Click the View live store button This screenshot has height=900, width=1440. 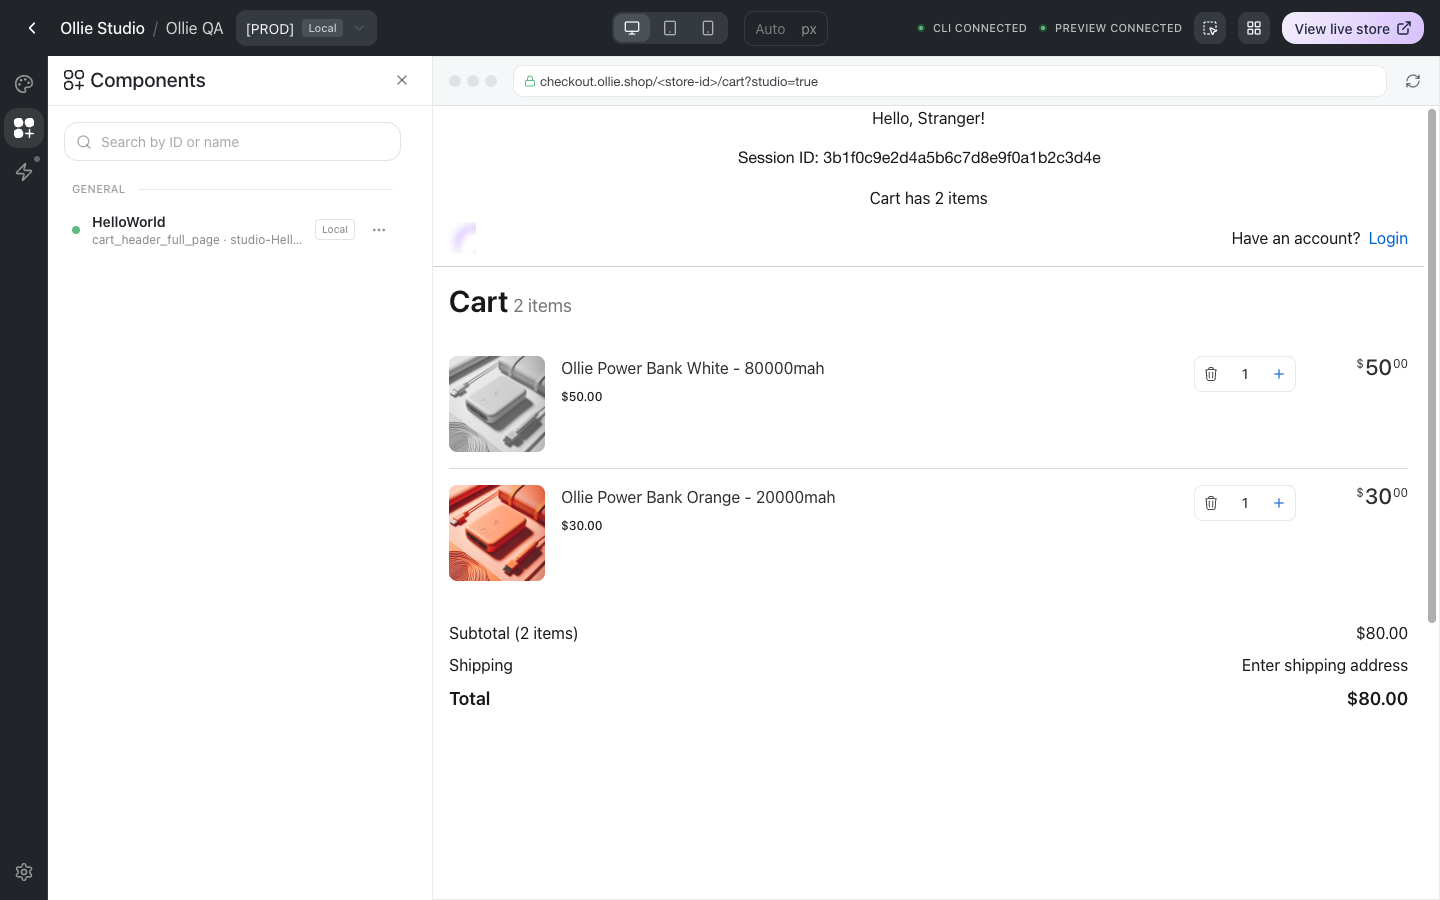[1353, 28]
